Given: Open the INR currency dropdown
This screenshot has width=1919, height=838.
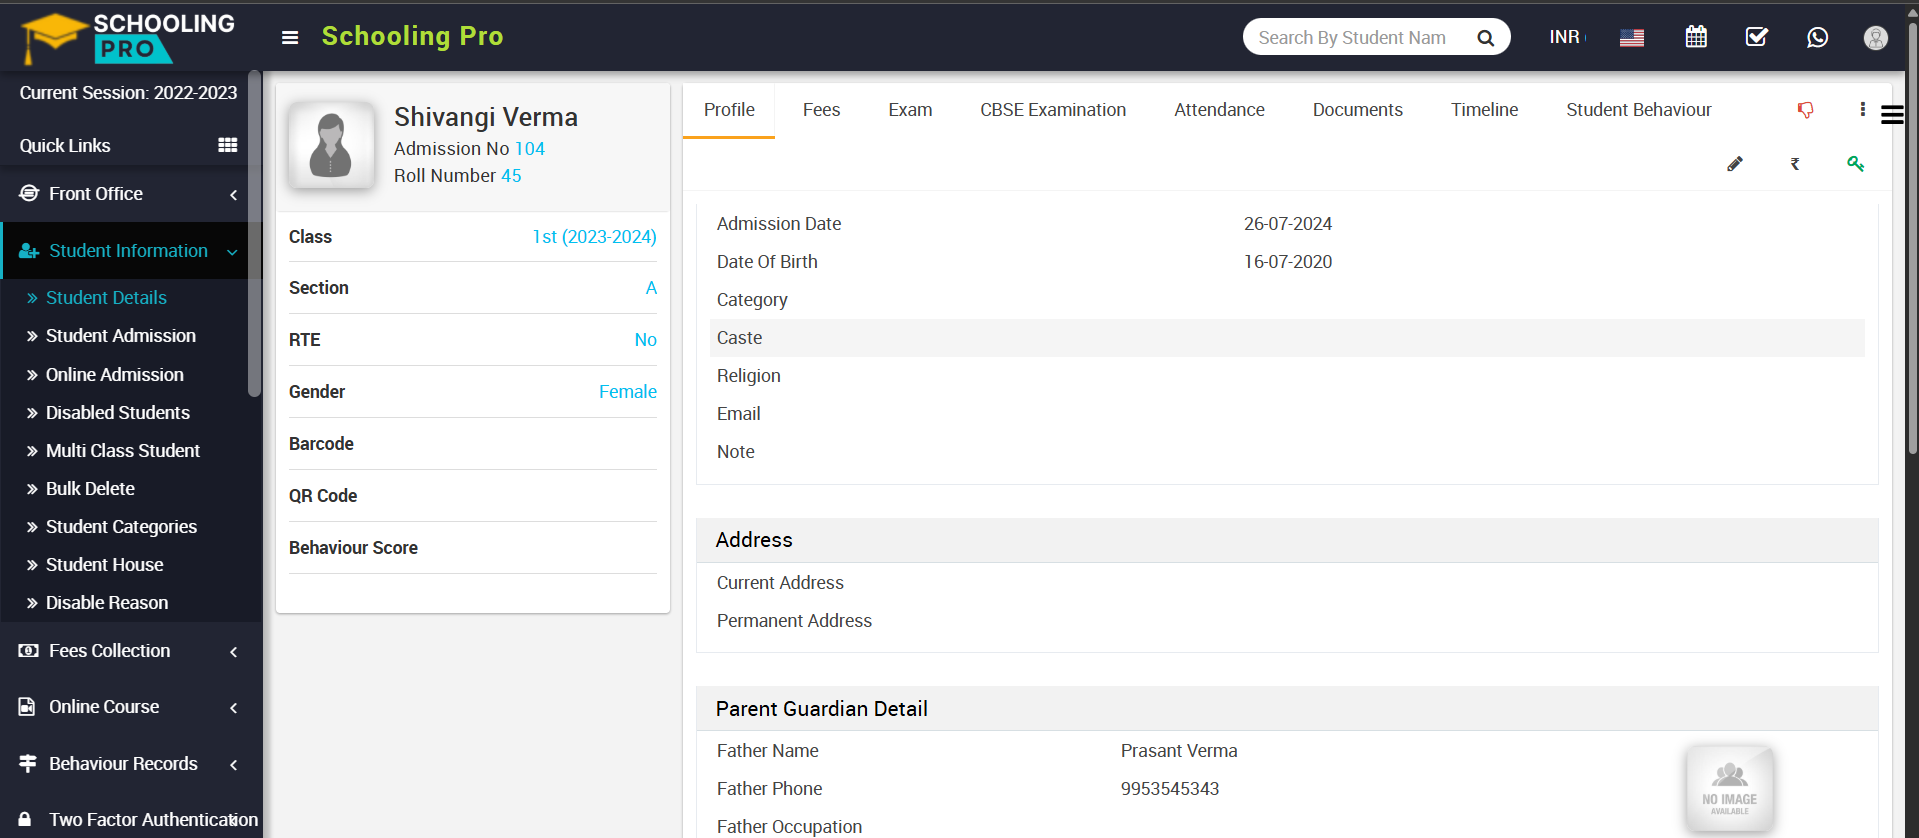Looking at the screenshot, I should (1567, 37).
